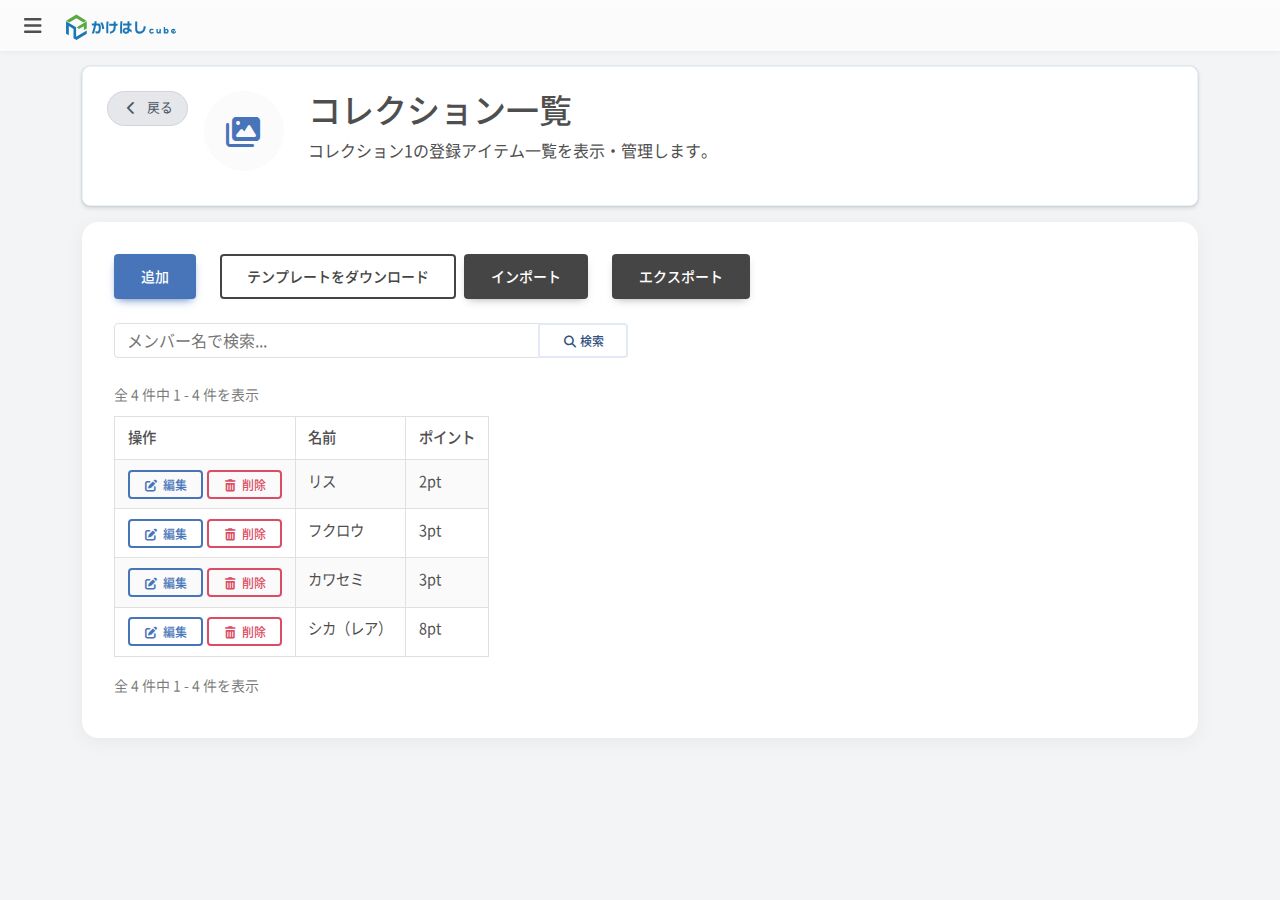
Task: Click the カワセミ row's 3pt value
Action: point(430,580)
